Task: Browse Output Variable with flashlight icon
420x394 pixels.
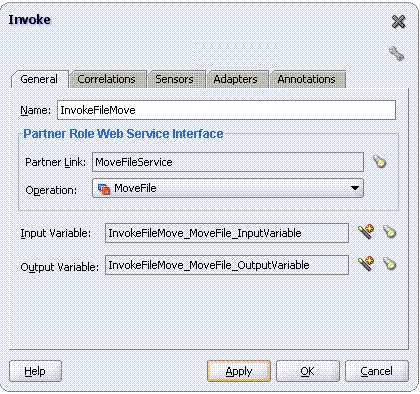Action: tap(389, 264)
